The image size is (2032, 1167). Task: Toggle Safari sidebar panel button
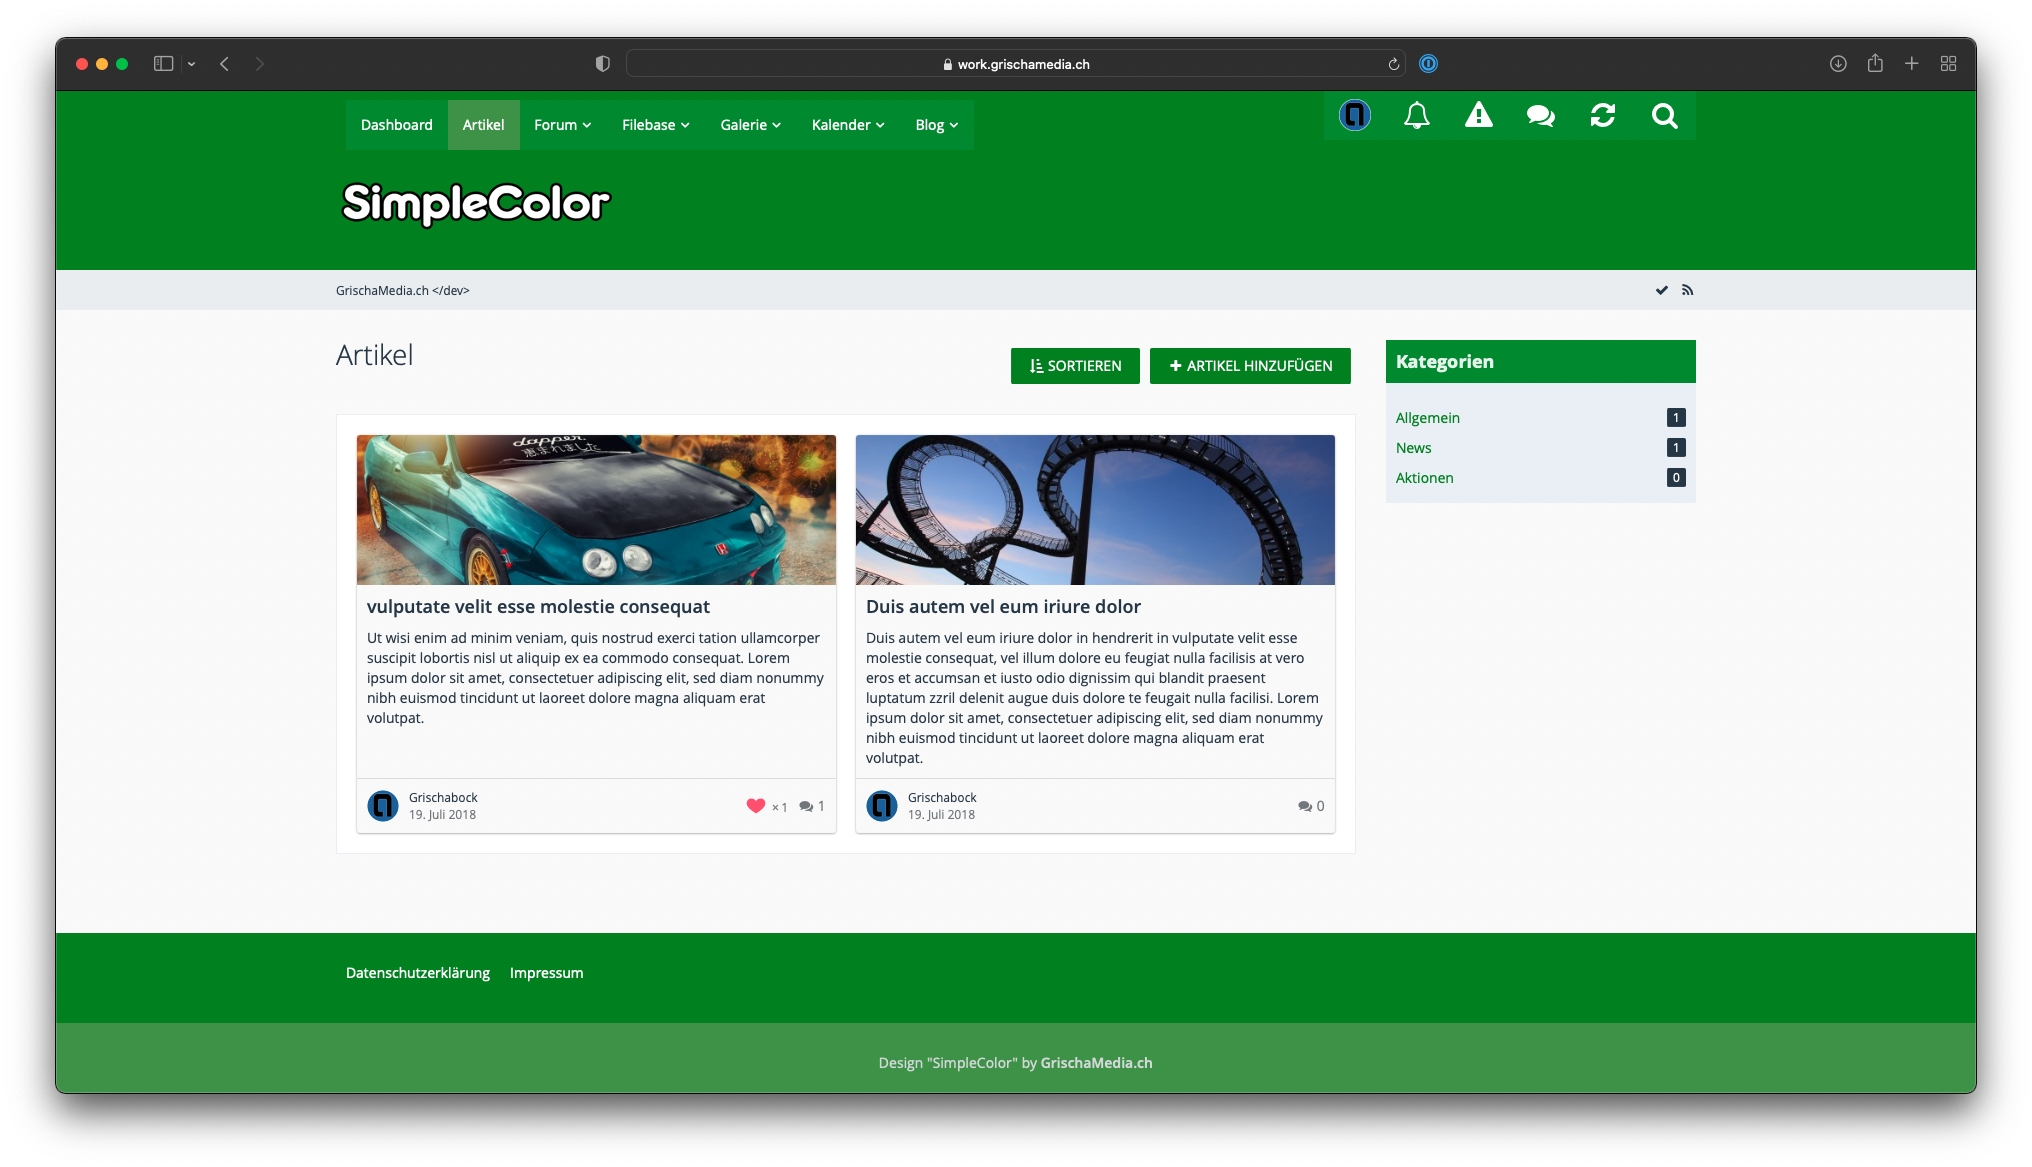coord(164,64)
